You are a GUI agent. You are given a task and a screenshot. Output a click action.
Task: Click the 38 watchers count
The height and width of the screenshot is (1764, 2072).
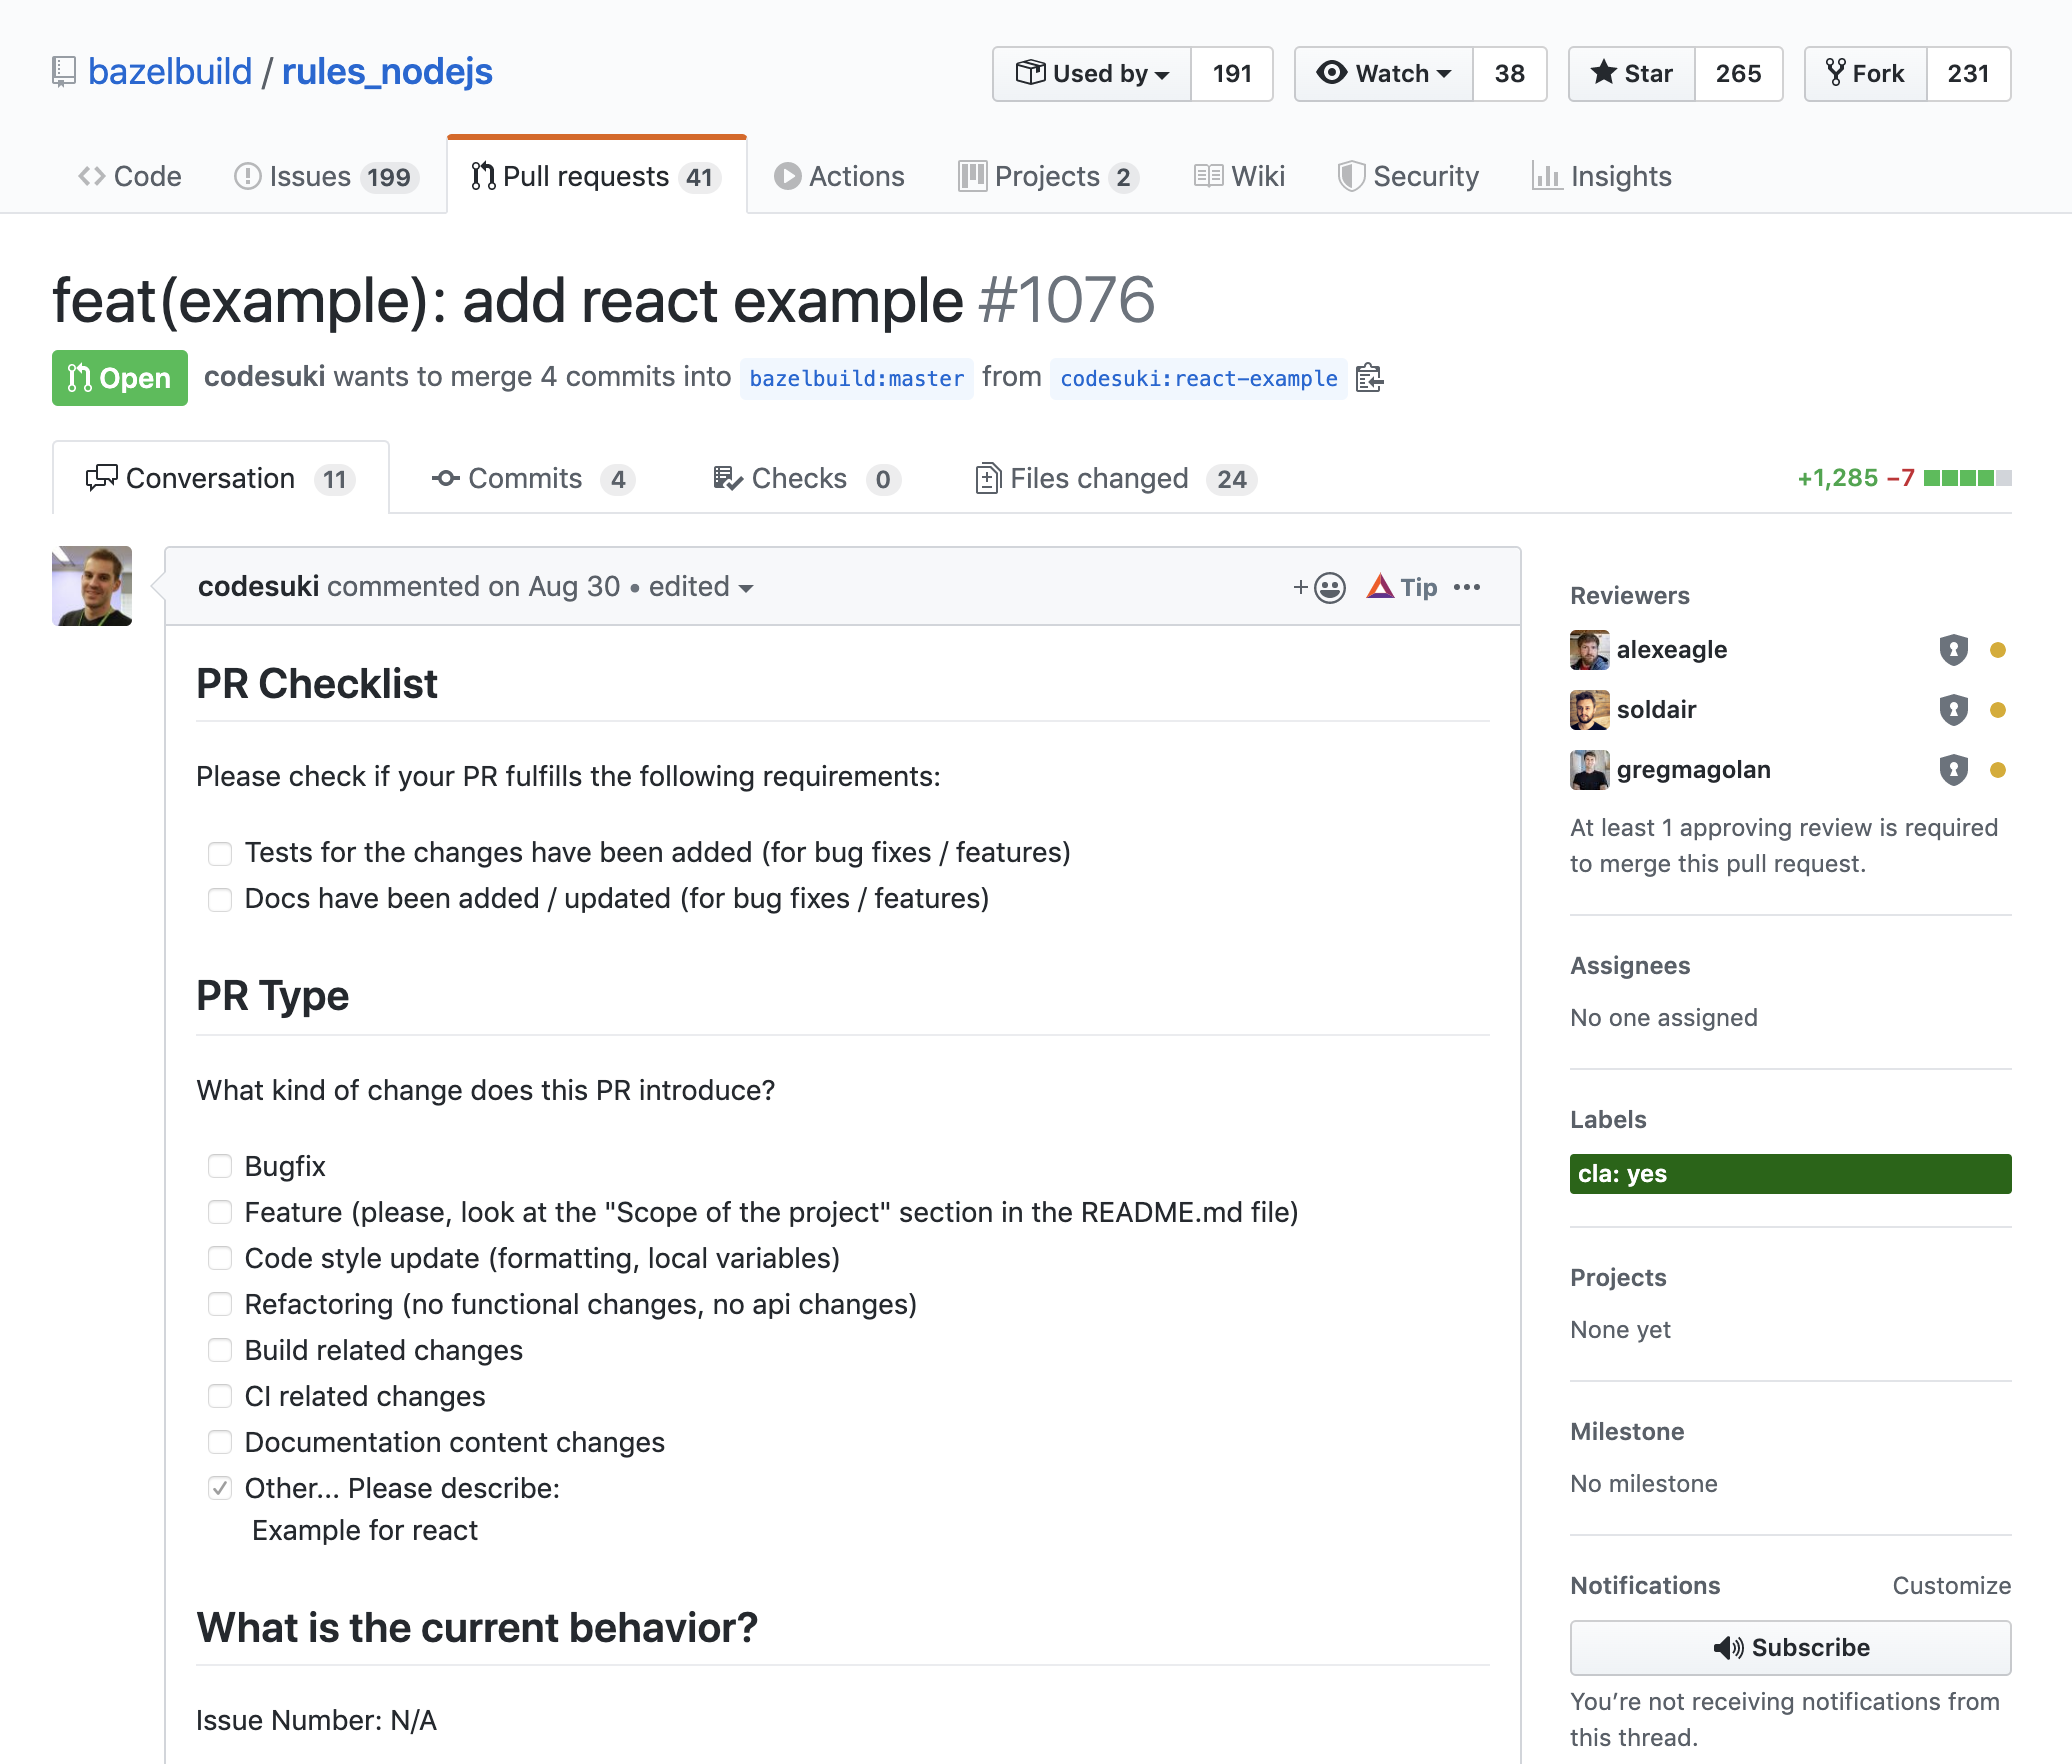[1510, 74]
